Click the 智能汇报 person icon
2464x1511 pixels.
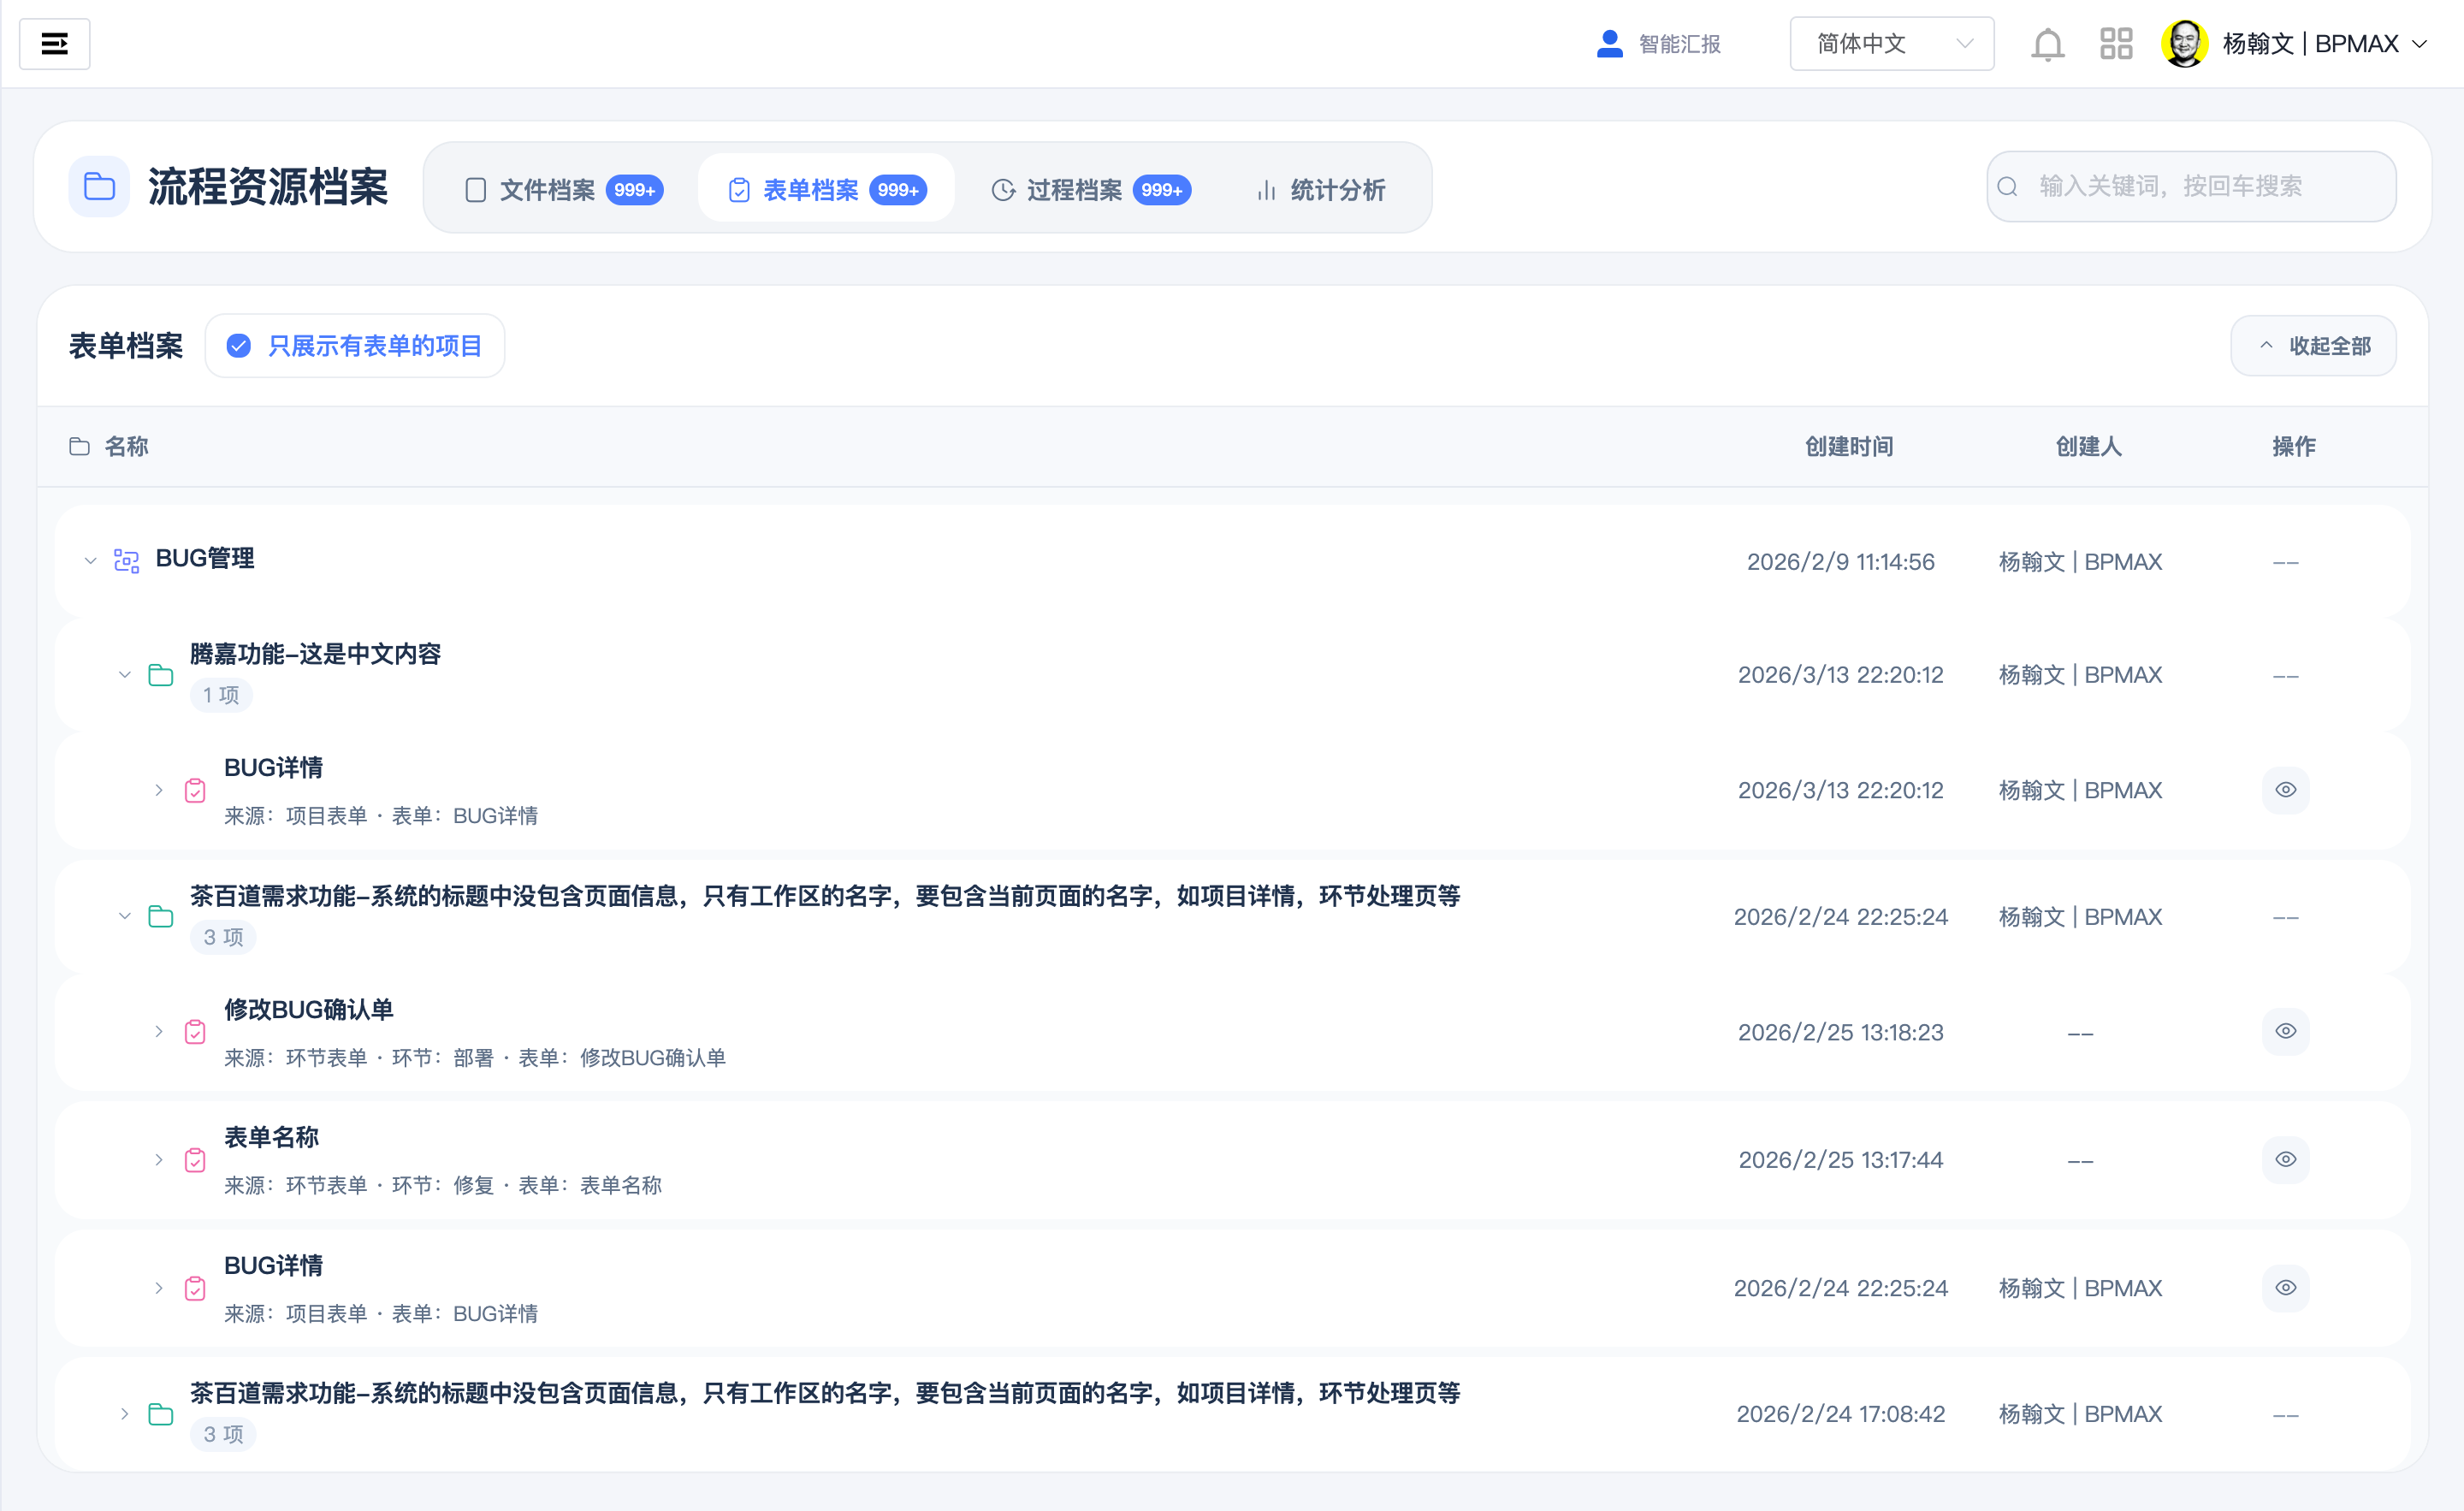[x=1608, y=43]
